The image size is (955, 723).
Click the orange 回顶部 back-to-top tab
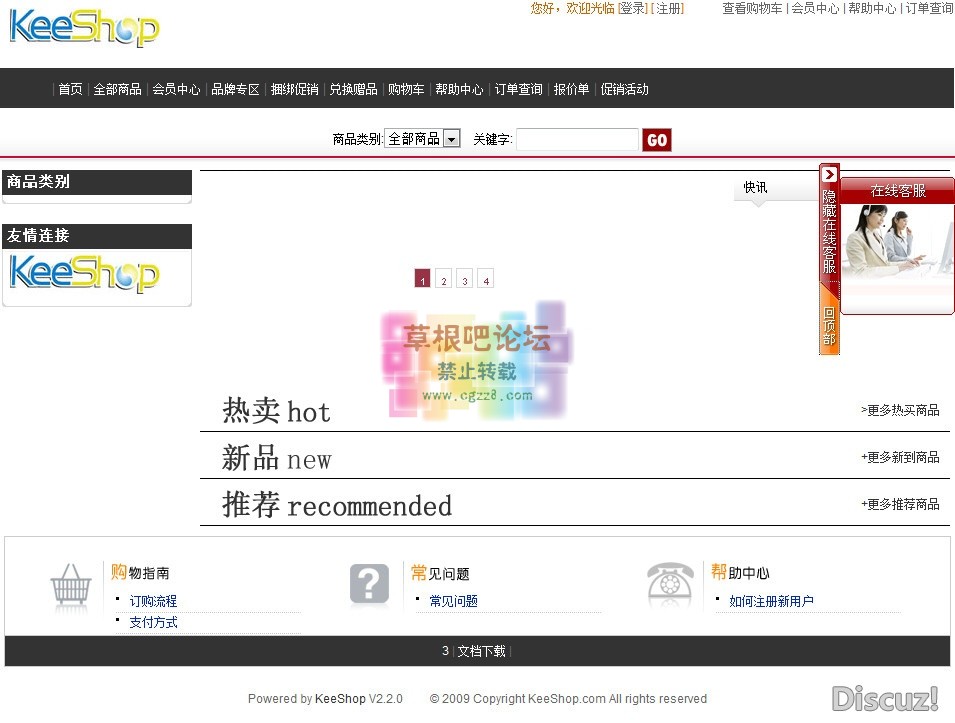coord(828,325)
